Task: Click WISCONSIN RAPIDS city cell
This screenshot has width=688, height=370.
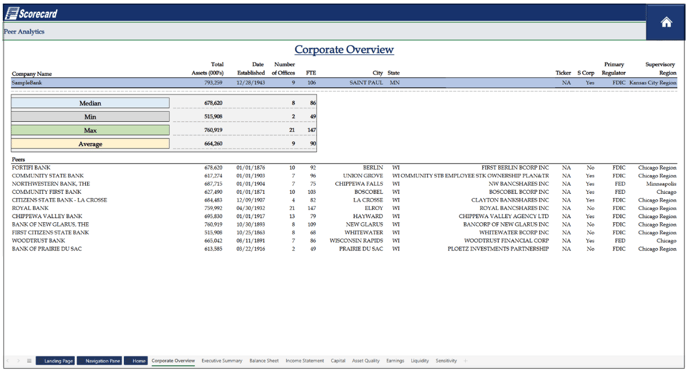Action: click(356, 241)
